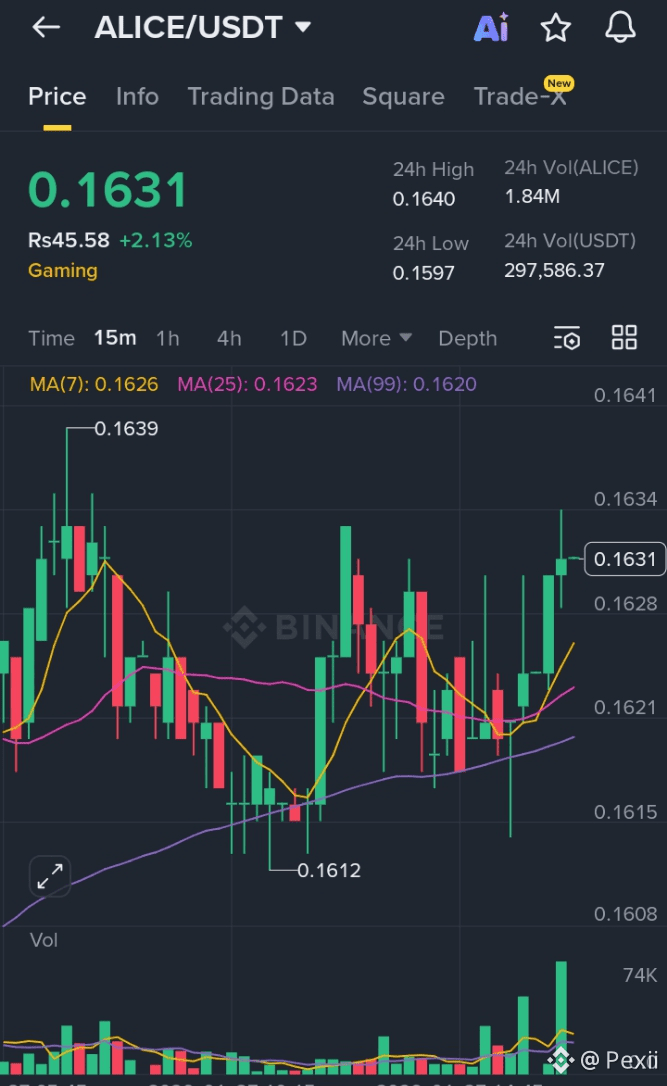Tap the 24h Vol(USDT) value 297,586.37
Screen dimensions: 667x1086
tap(554, 270)
